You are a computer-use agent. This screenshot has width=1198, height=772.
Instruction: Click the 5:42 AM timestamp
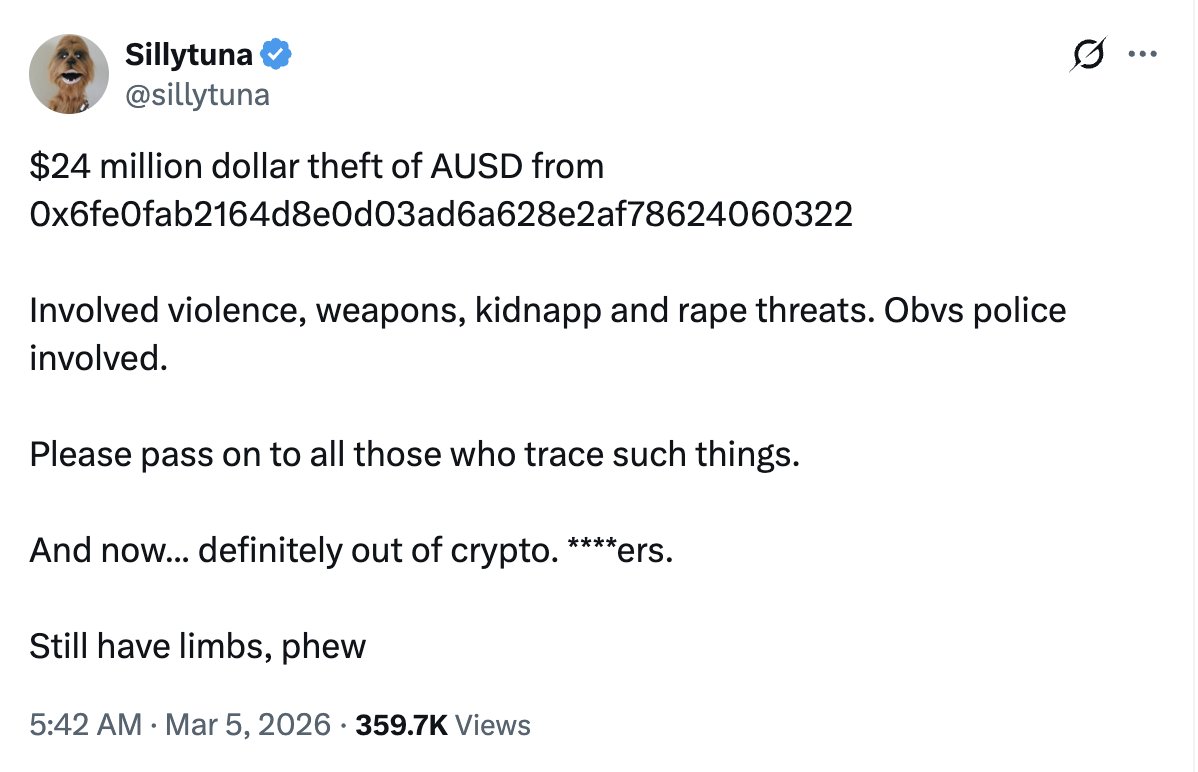tap(85, 725)
